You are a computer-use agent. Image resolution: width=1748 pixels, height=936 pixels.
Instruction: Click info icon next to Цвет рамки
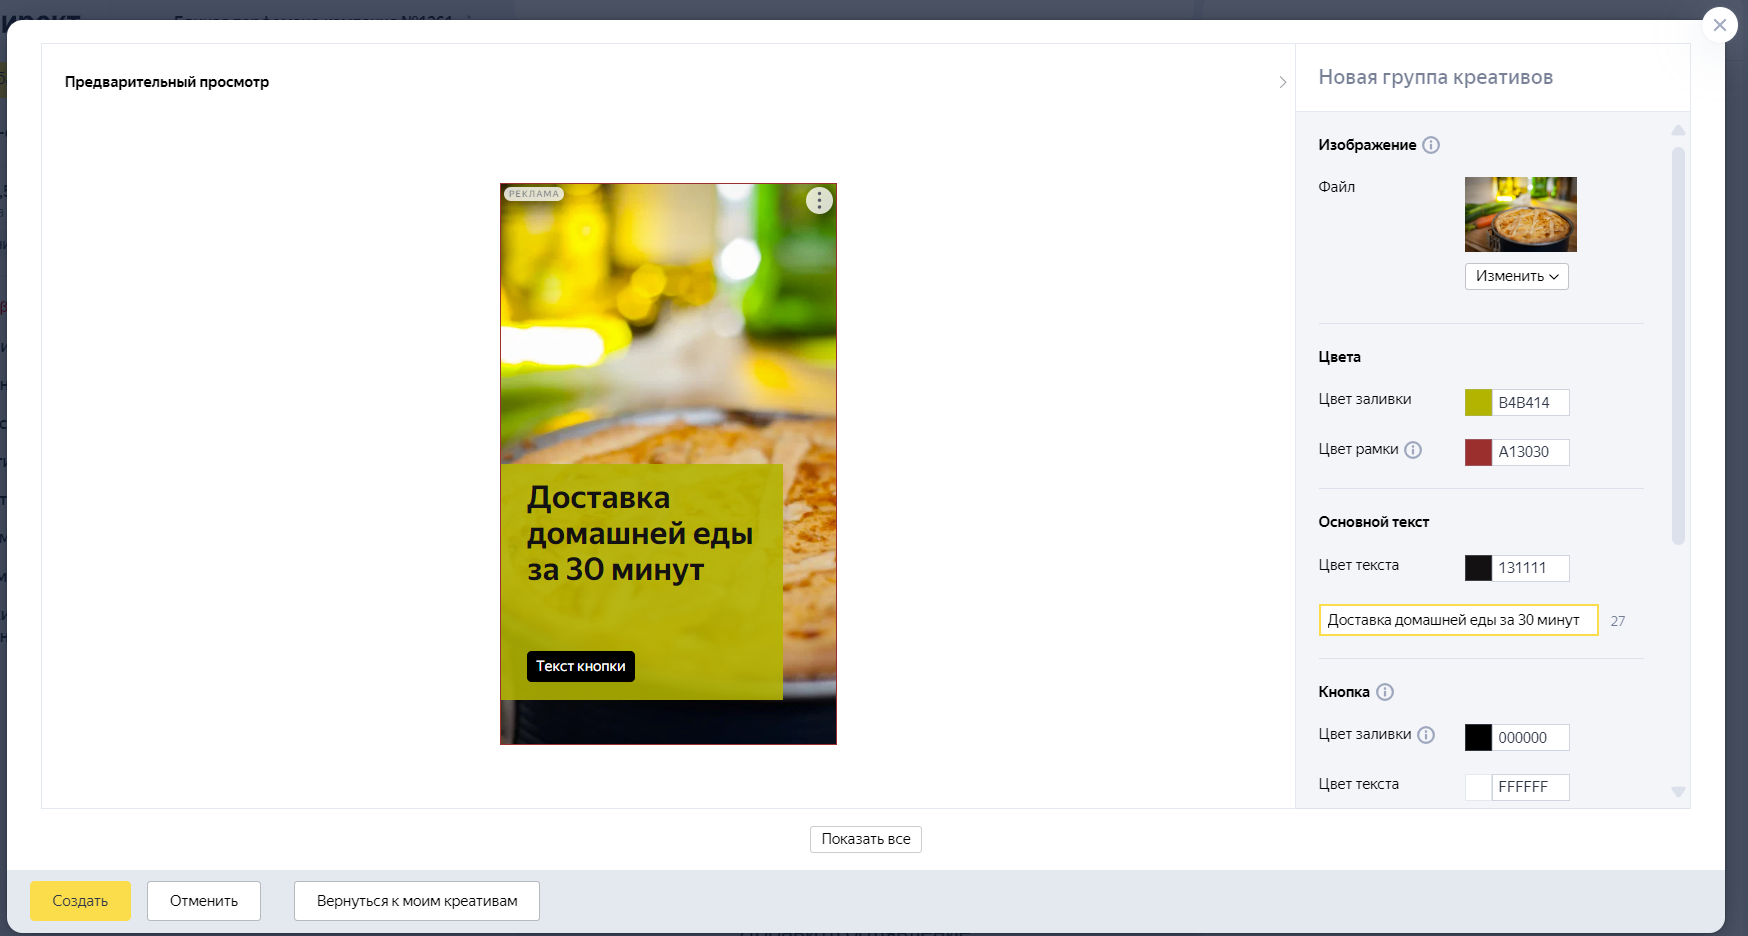1413,450
